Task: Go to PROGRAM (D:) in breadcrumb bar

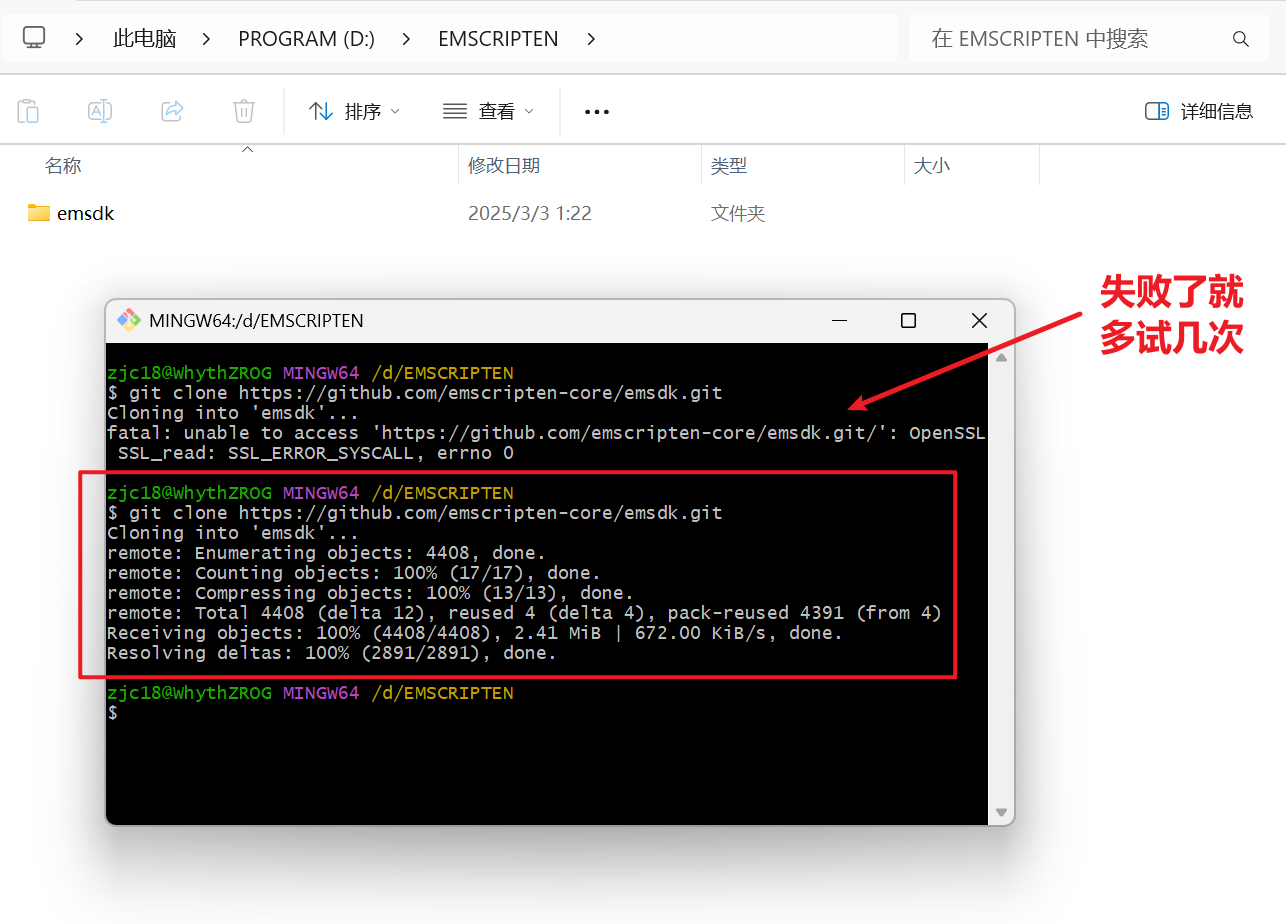Action: click(306, 38)
